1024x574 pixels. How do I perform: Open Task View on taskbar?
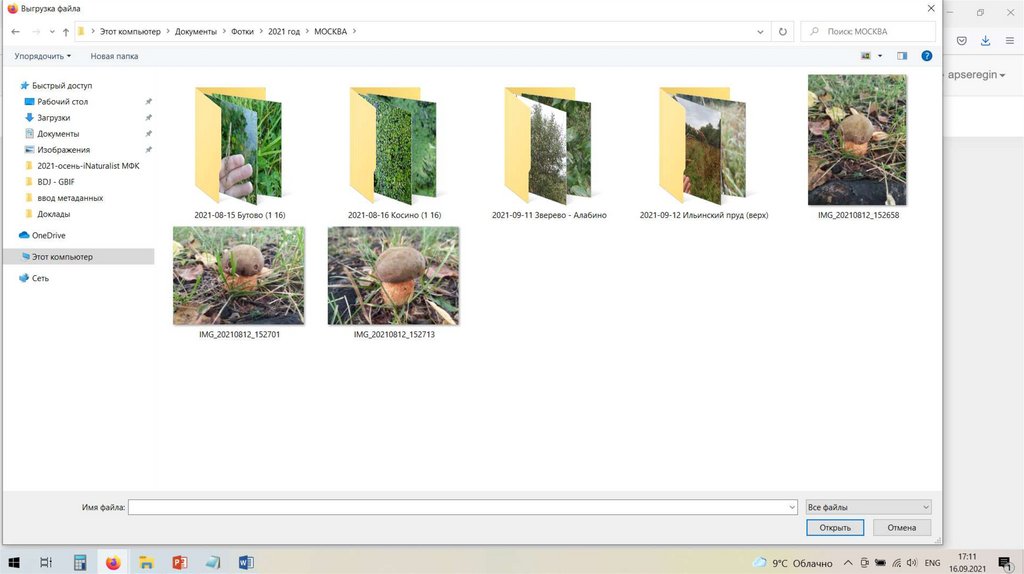(46, 562)
